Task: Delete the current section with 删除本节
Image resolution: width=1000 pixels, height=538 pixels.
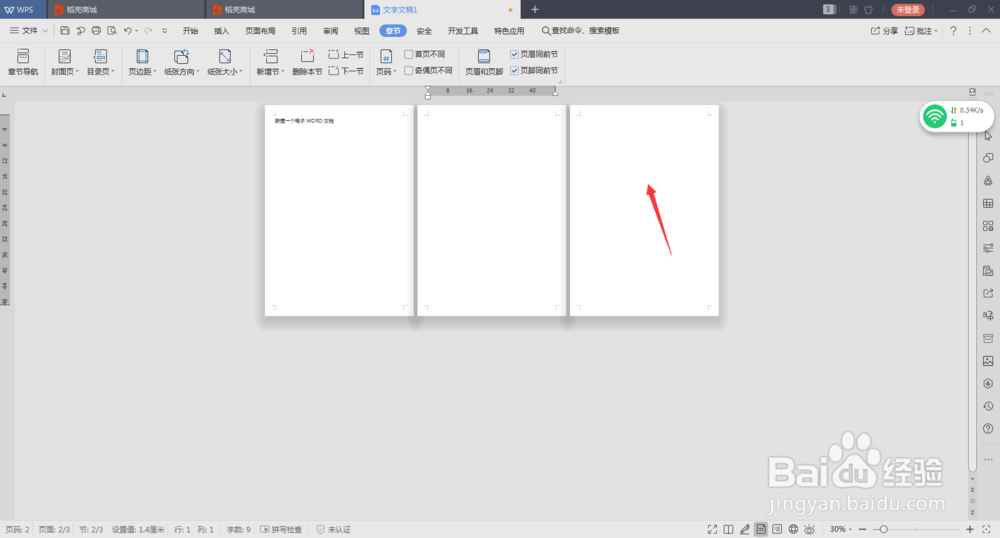Action: pos(307,62)
